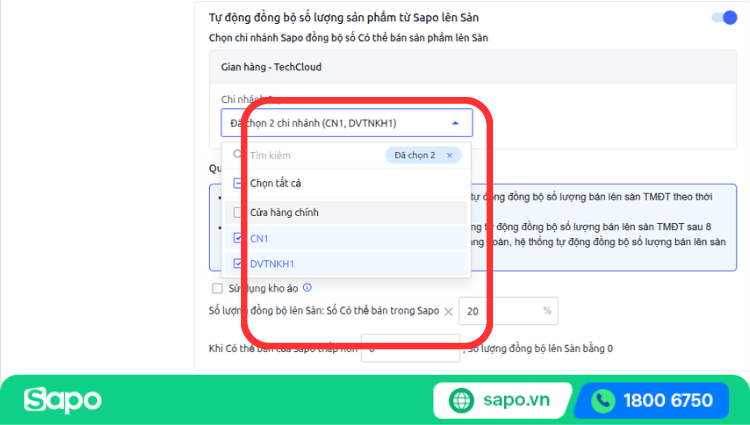Screen dimensions: 750x425
Task: Click the DVTNKH1 option label
Action: (x=272, y=264)
